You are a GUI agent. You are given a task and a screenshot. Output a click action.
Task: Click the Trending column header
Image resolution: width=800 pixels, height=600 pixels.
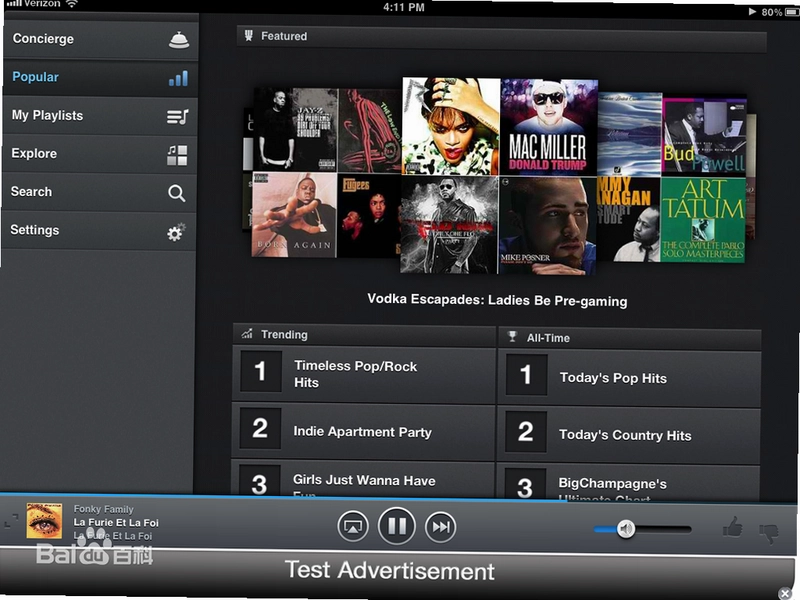click(x=364, y=335)
